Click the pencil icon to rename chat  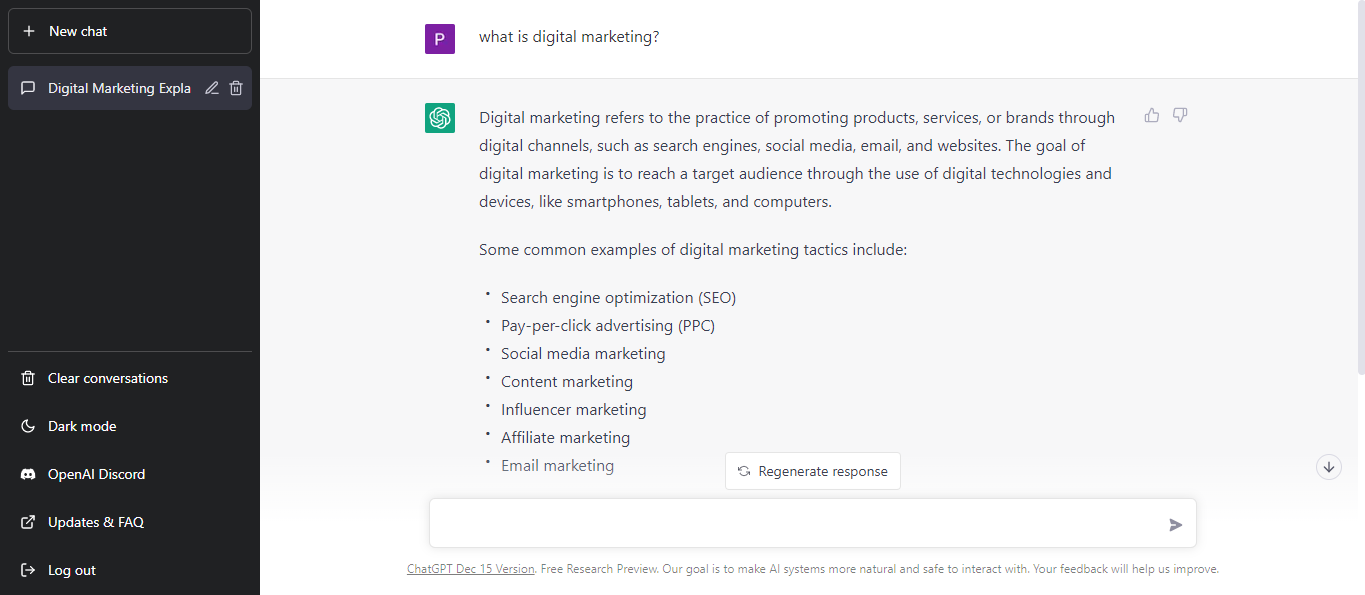(x=212, y=88)
